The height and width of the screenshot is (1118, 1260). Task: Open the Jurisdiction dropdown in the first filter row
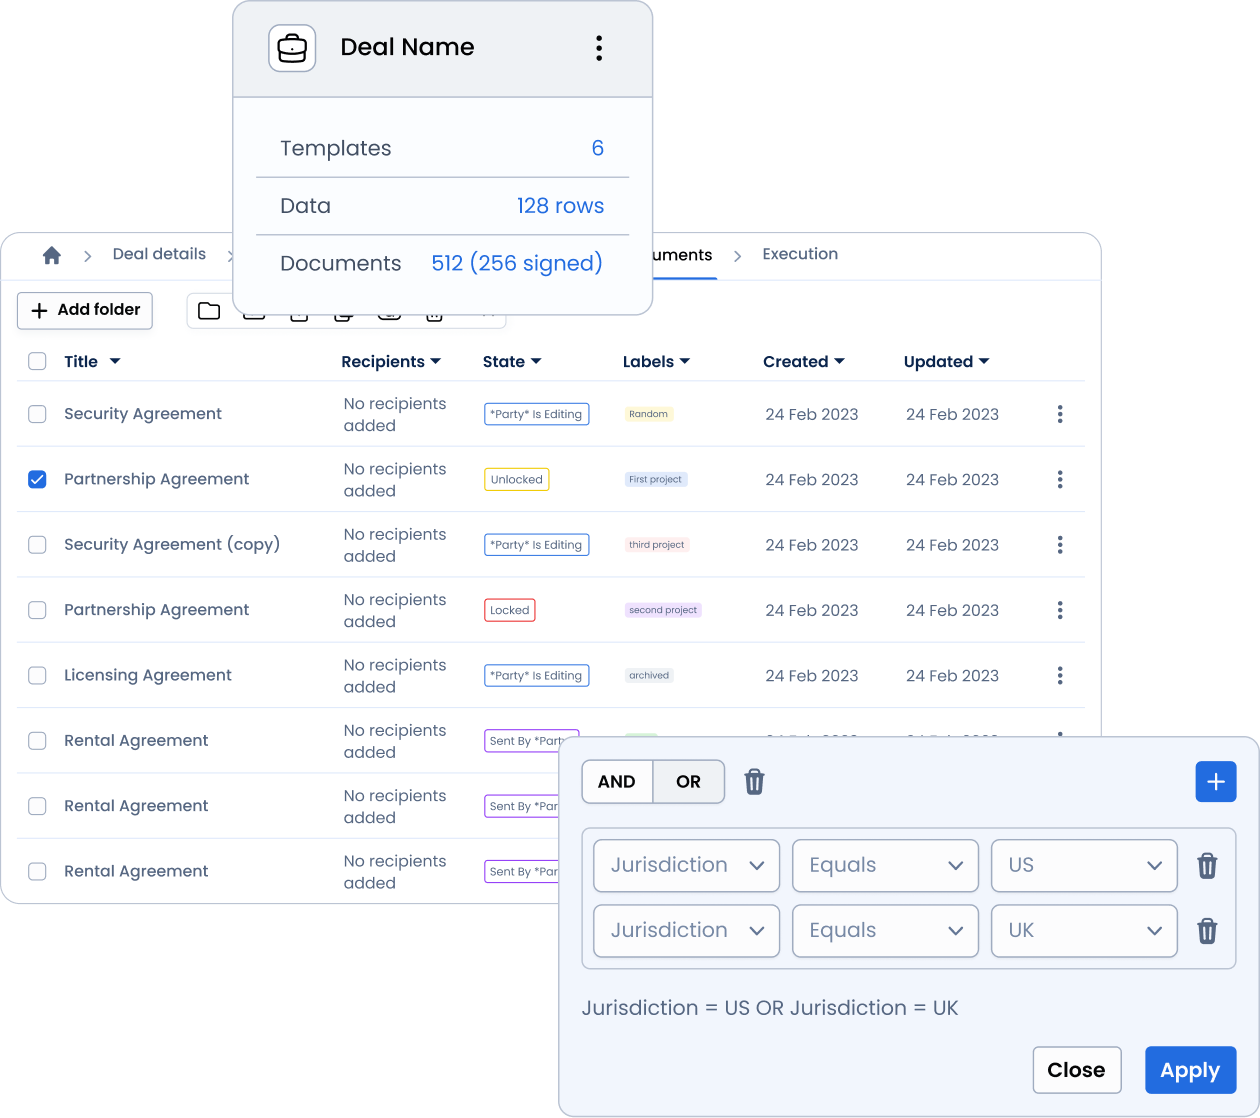pyautogui.click(x=686, y=865)
